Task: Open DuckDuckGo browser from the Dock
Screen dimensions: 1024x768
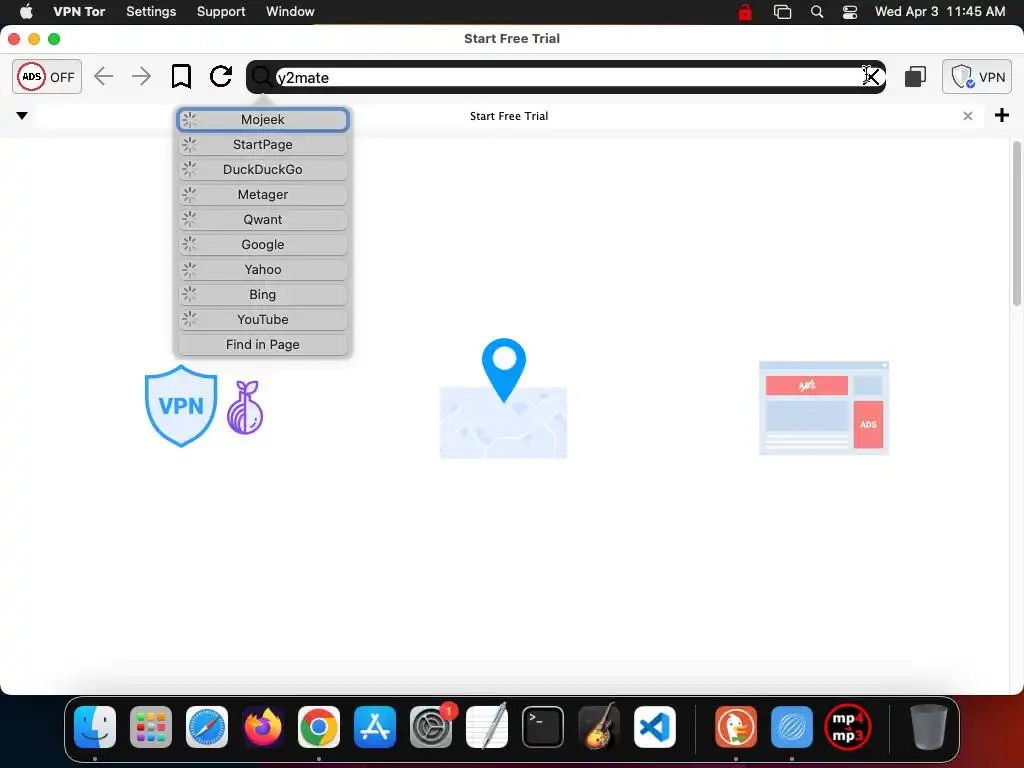Action: pos(736,727)
